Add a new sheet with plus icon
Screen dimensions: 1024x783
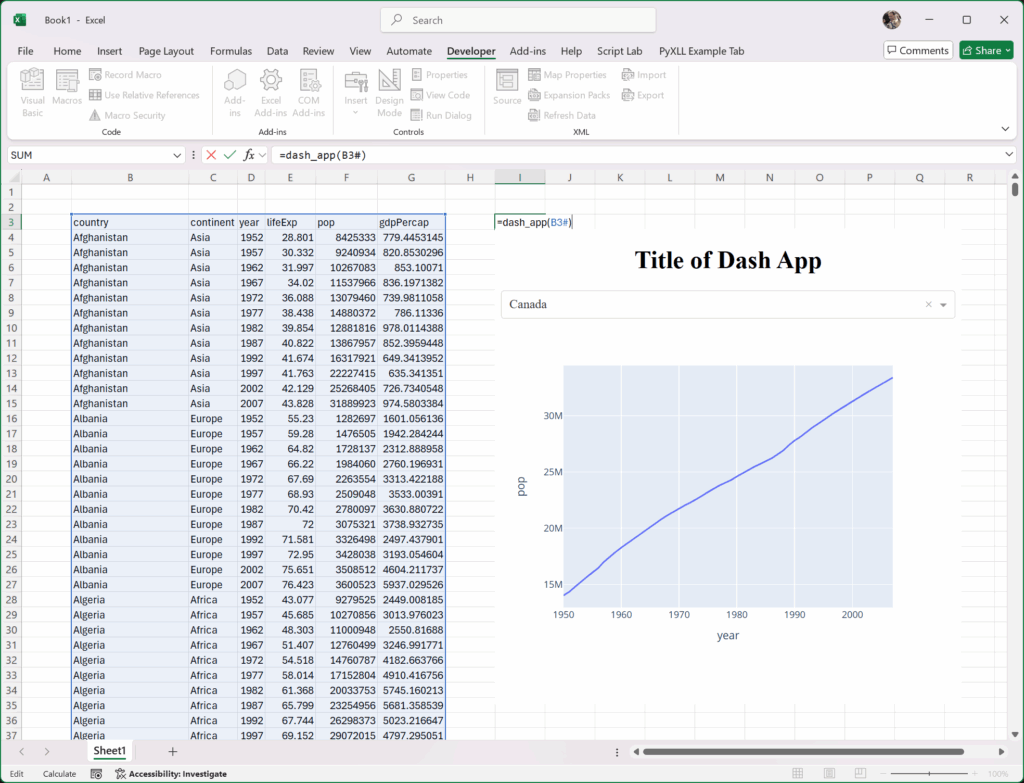(x=173, y=751)
